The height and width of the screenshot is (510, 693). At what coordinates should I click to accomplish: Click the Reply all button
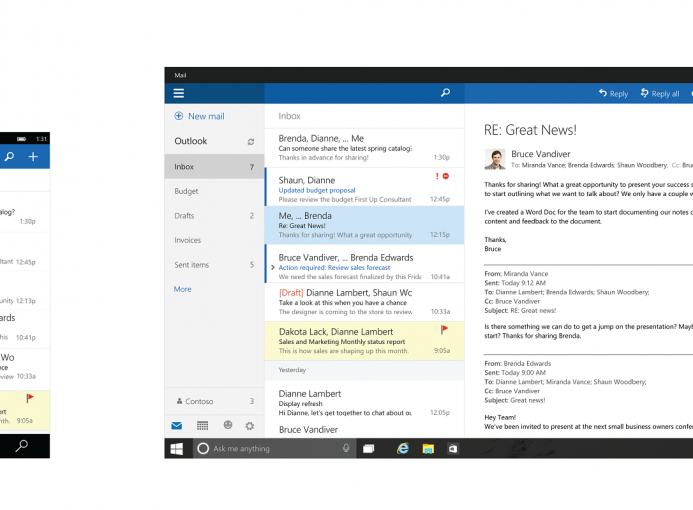coord(659,94)
